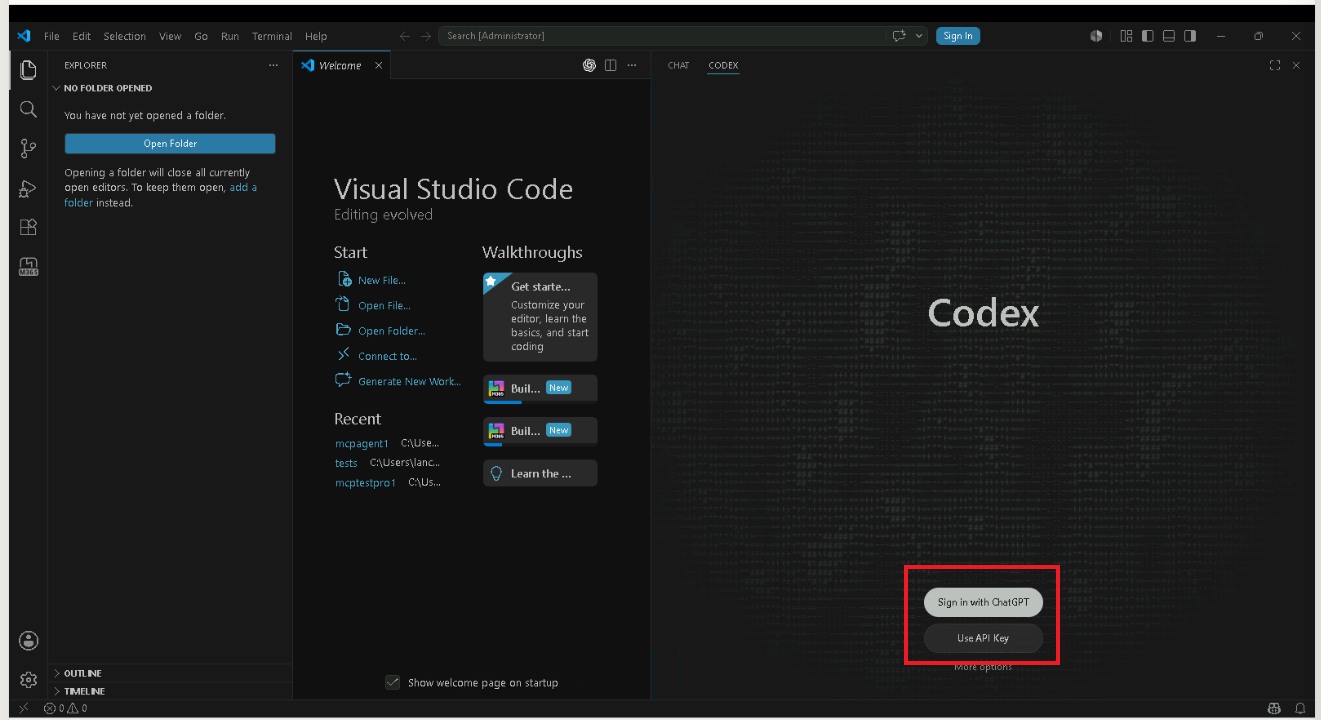Toggle the secondary side bar
This screenshot has width=1321, height=720.
[1189, 36]
